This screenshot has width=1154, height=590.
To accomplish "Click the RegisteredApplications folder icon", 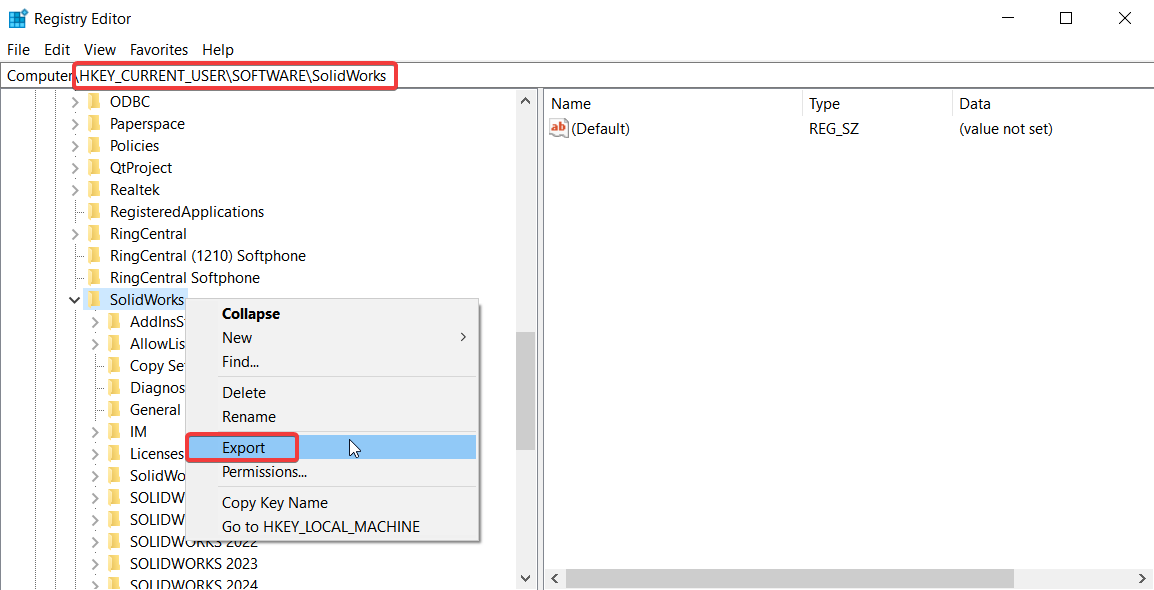I will coord(94,212).
